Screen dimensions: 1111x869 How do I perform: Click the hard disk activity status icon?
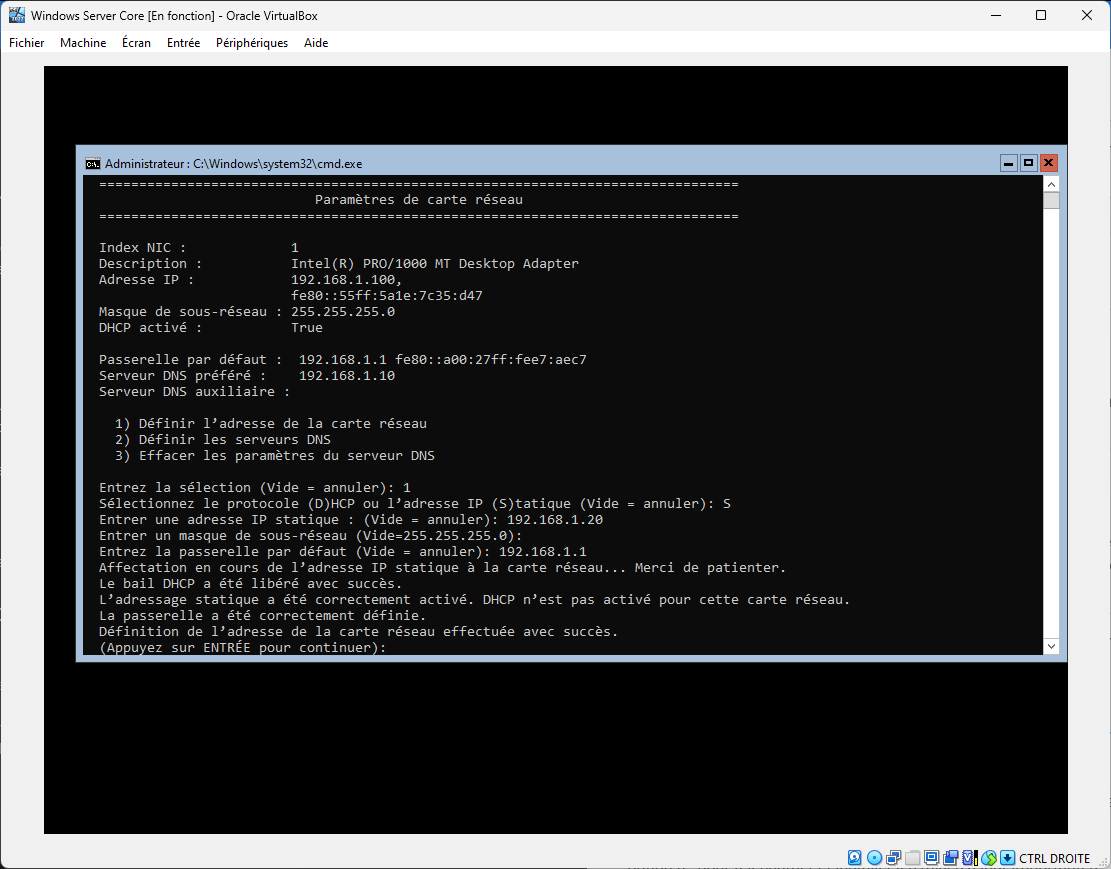(x=855, y=858)
